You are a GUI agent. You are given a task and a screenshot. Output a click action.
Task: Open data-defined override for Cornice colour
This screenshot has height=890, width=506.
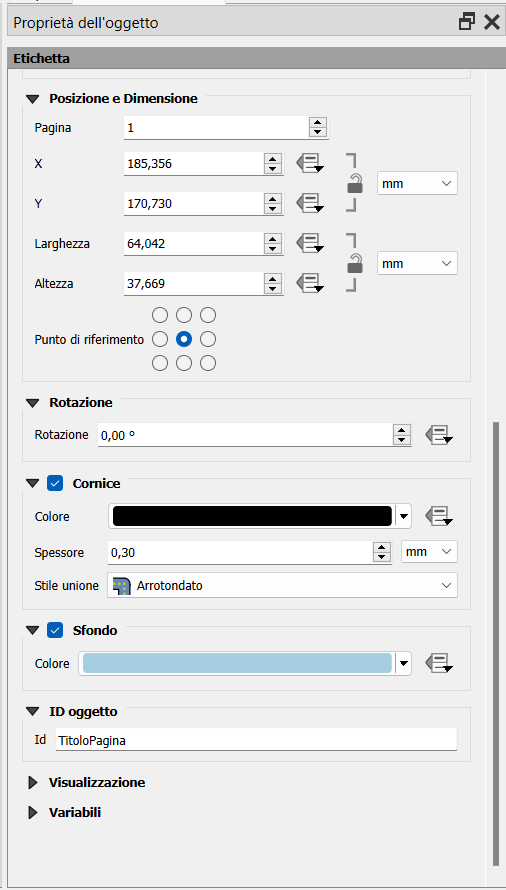(x=439, y=516)
